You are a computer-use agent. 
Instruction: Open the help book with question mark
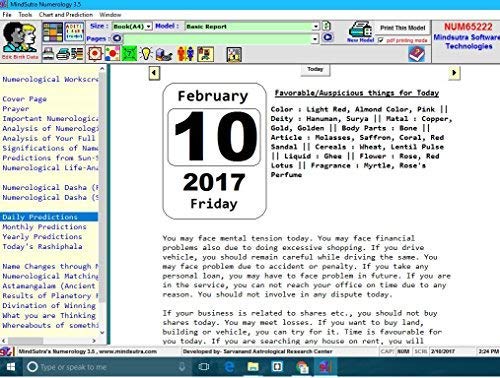(x=417, y=54)
